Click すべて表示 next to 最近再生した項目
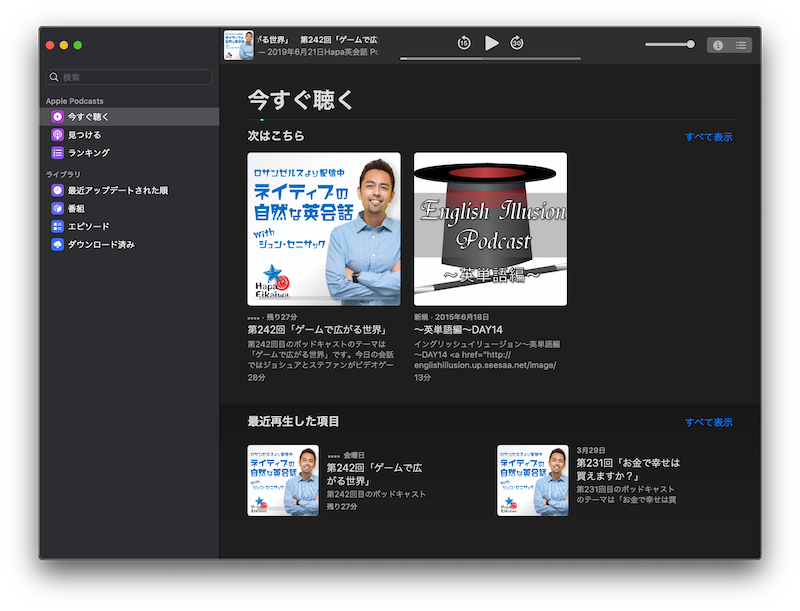This screenshot has width=800, height=611. coord(709,422)
